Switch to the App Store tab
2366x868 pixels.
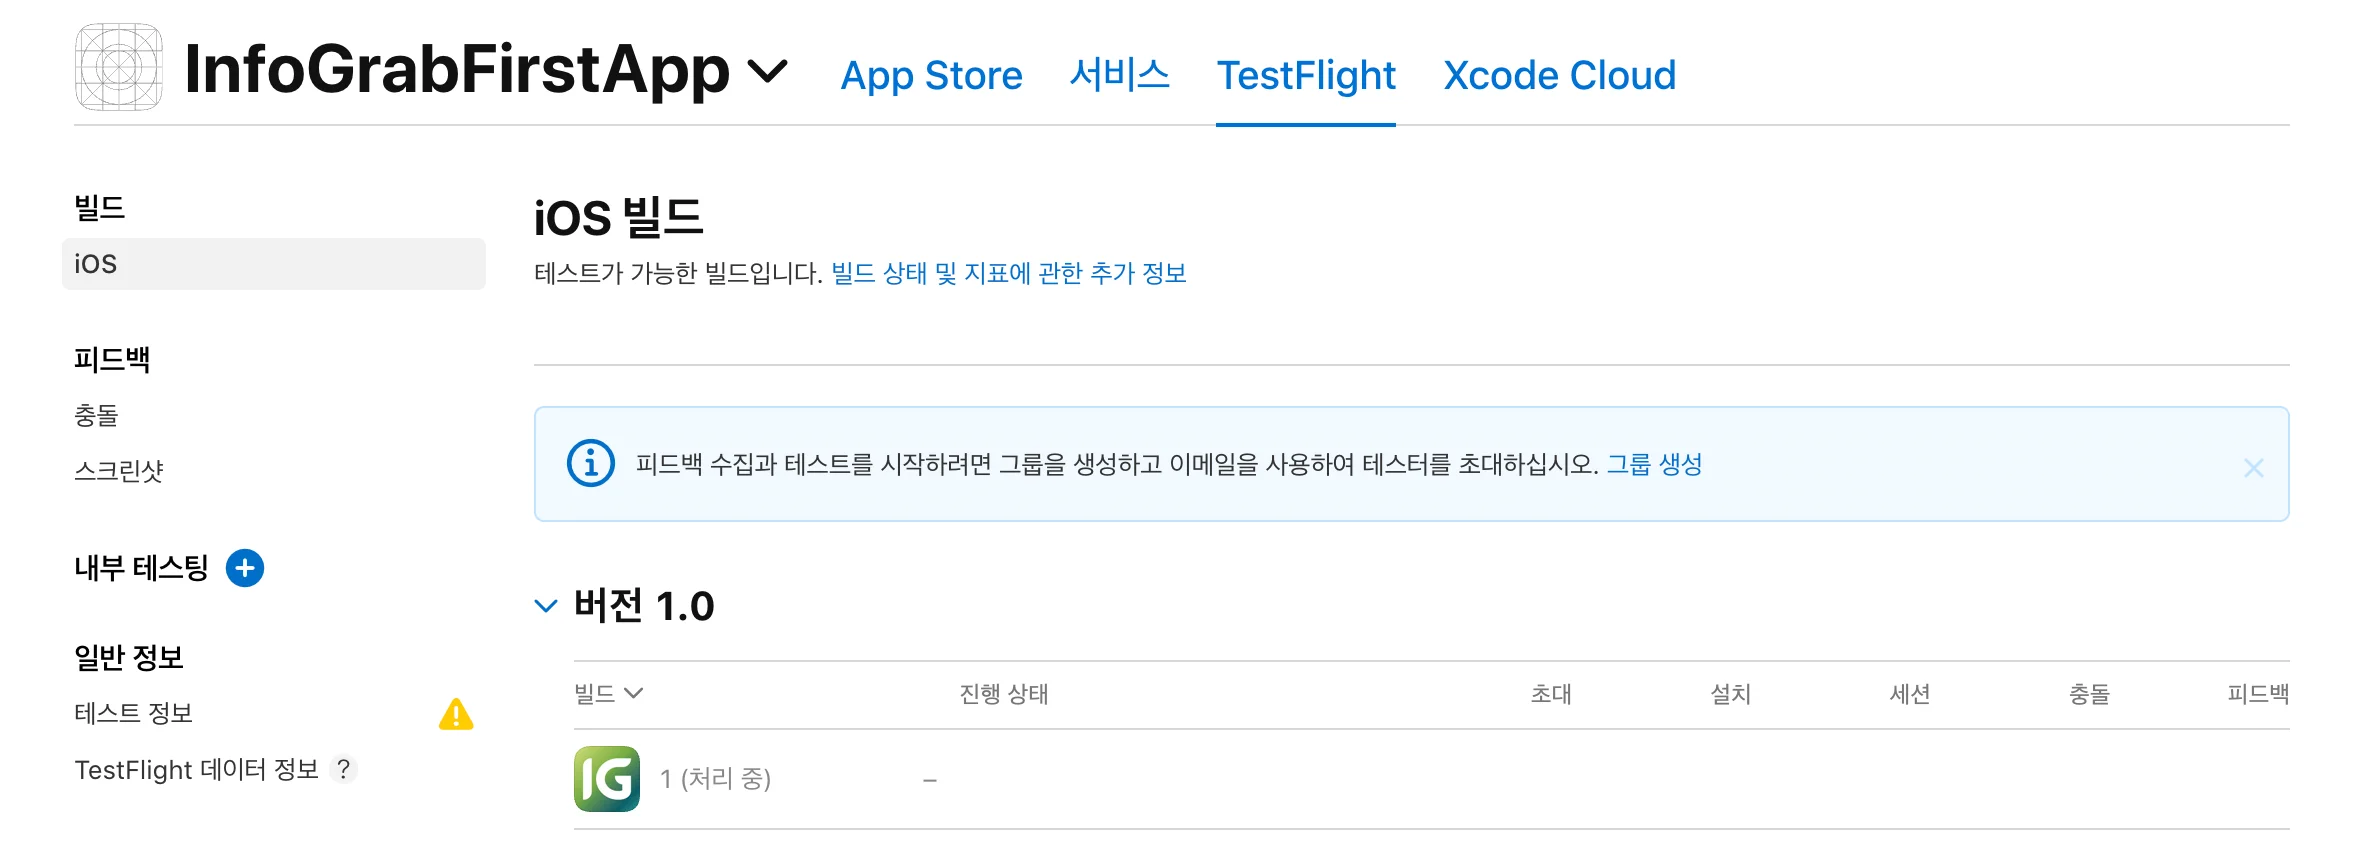click(x=931, y=75)
